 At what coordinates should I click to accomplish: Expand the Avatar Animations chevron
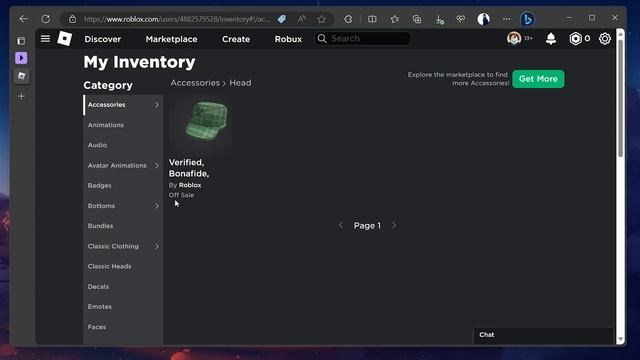click(x=157, y=165)
